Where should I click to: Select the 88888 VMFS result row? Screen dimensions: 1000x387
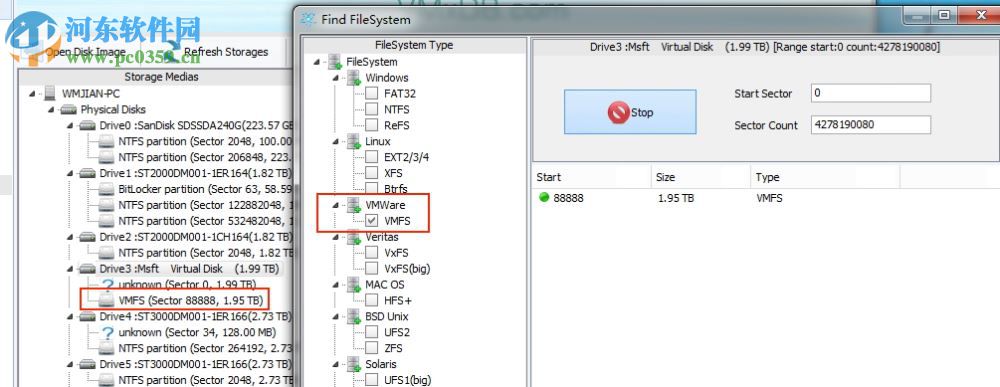click(765, 198)
